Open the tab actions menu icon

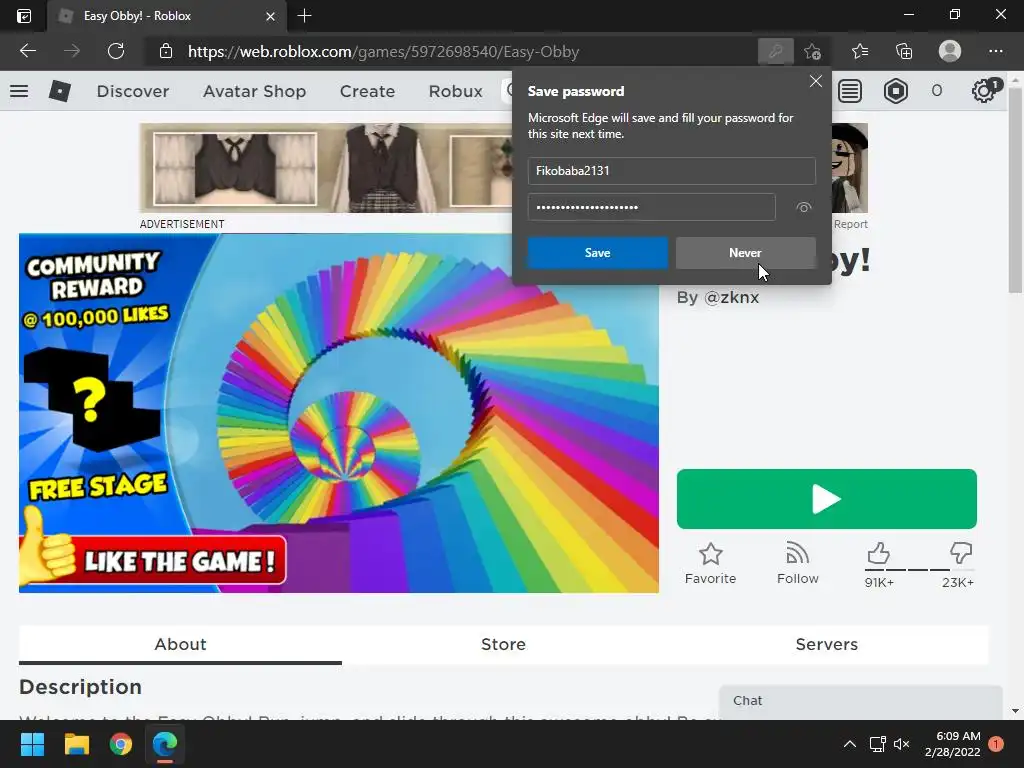click(24, 16)
